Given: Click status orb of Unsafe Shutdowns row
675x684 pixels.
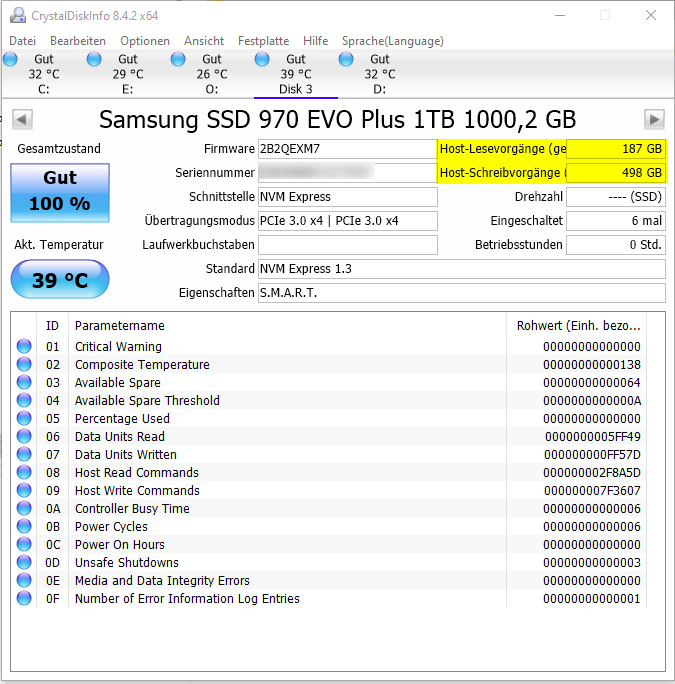Looking at the screenshot, I should [24, 562].
